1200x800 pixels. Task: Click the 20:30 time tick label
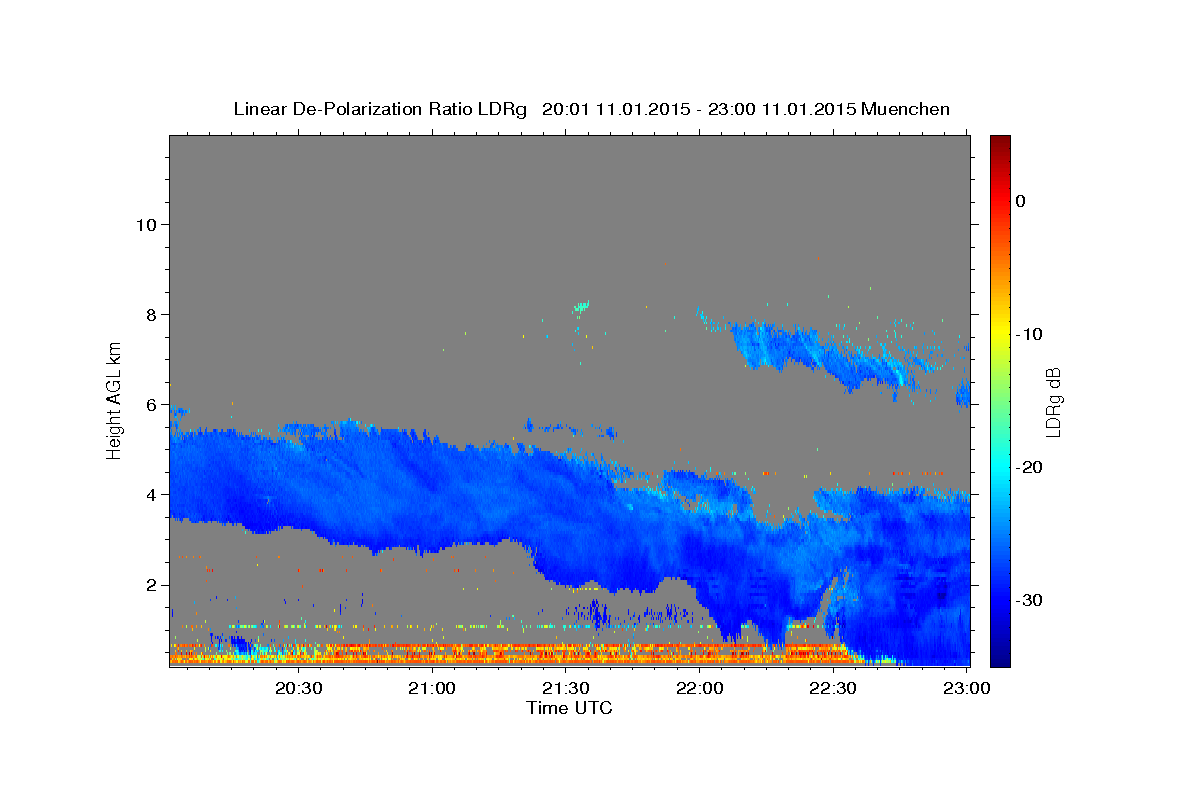[x=299, y=688]
